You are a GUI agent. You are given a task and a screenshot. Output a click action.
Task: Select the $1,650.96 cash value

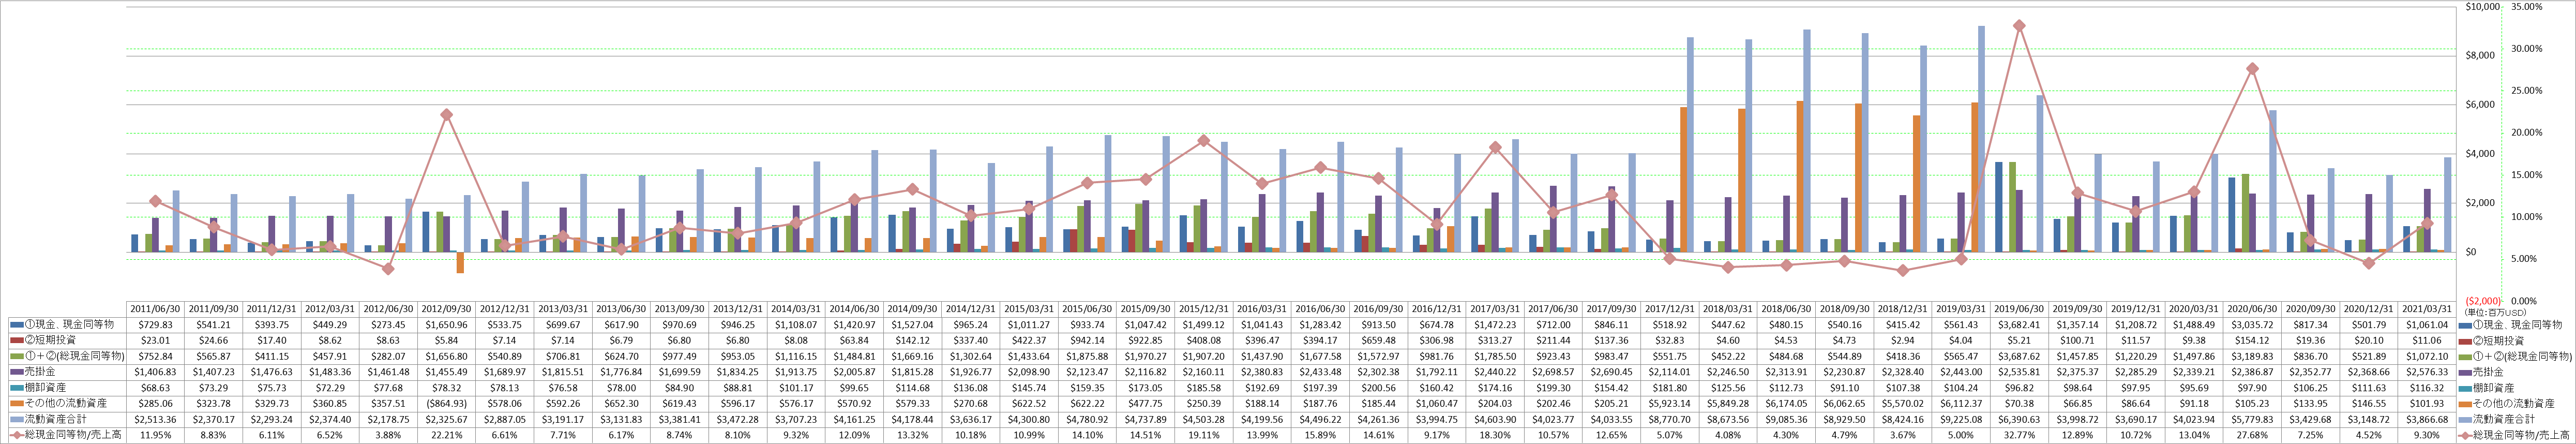[446, 325]
